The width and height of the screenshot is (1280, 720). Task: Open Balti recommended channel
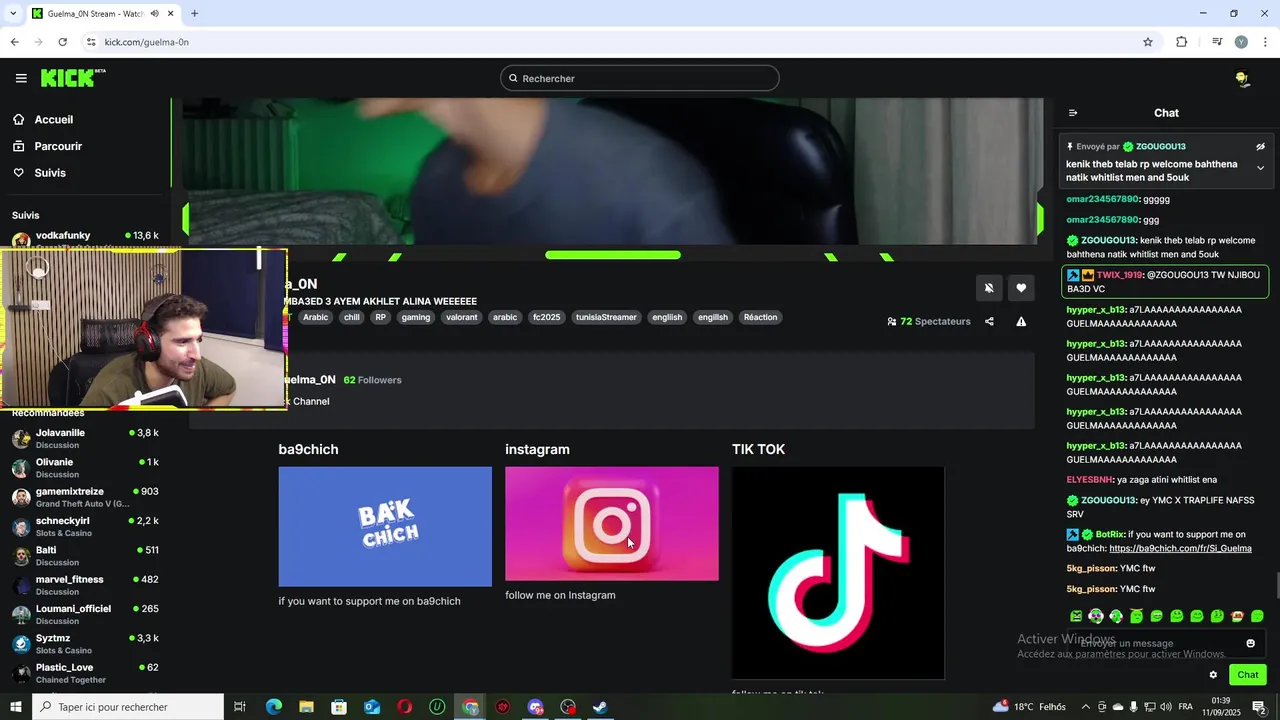pyautogui.click(x=85, y=555)
